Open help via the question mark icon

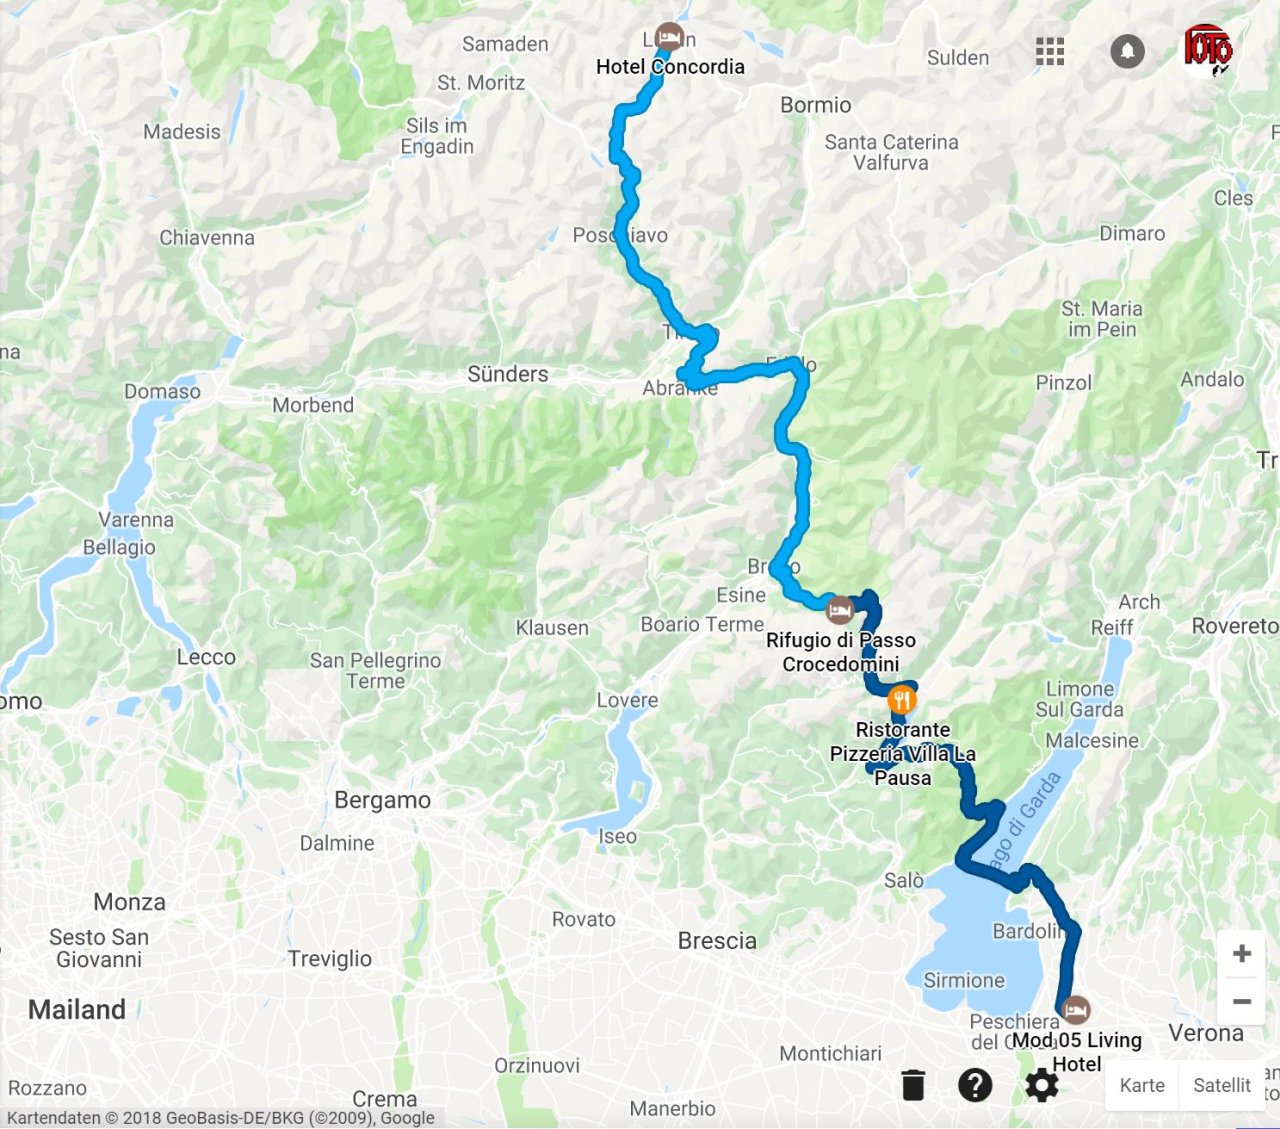[975, 1085]
